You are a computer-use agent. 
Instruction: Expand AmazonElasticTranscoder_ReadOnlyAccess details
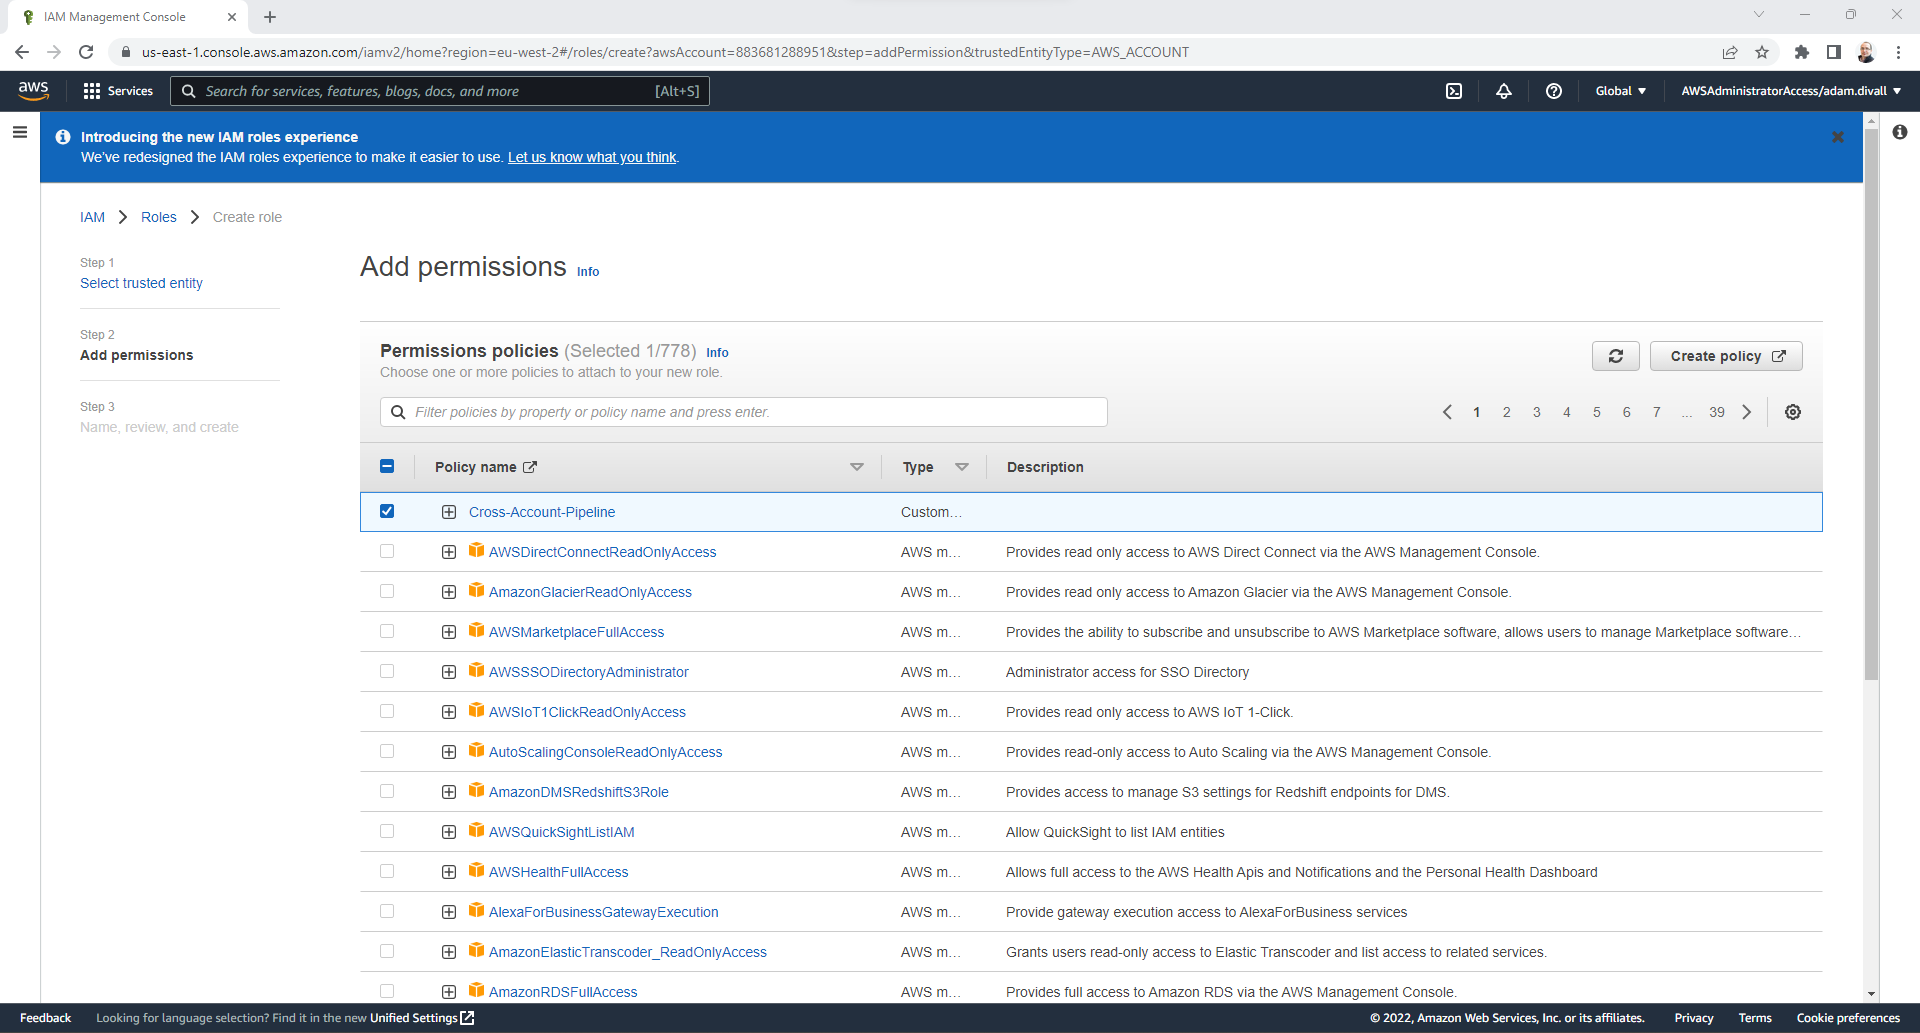click(449, 952)
